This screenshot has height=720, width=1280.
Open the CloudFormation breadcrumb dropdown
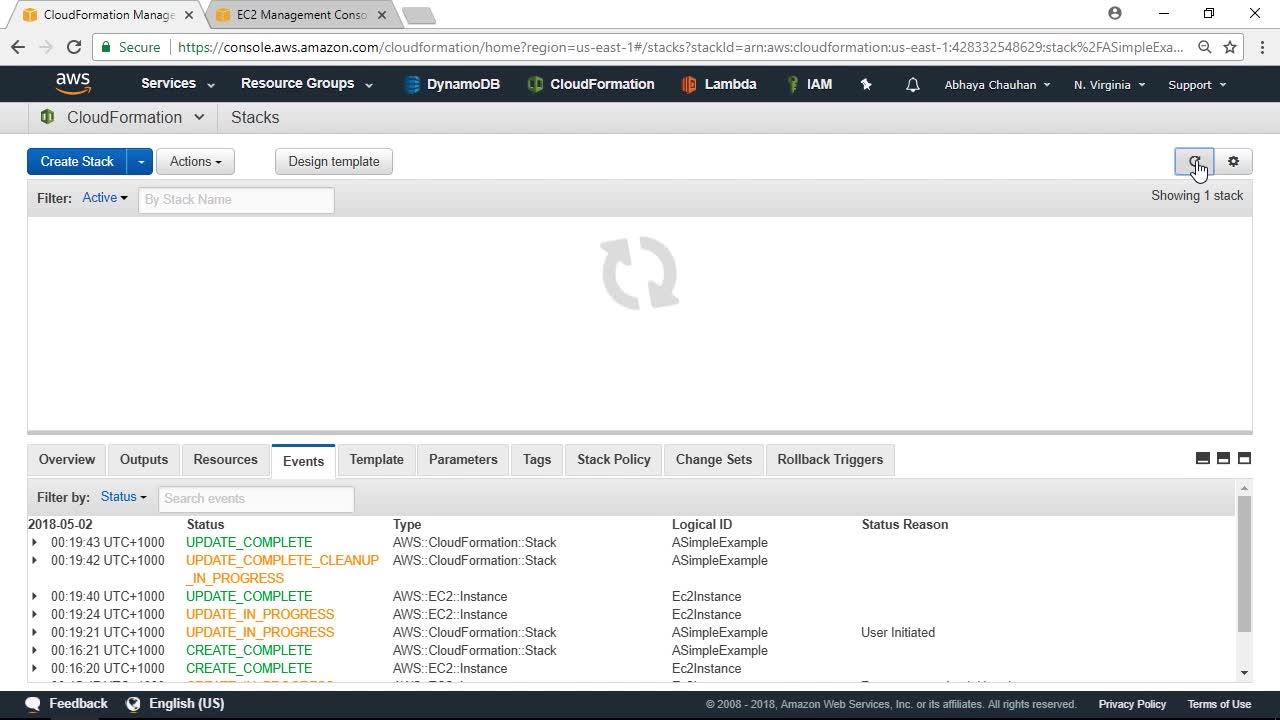coord(199,117)
